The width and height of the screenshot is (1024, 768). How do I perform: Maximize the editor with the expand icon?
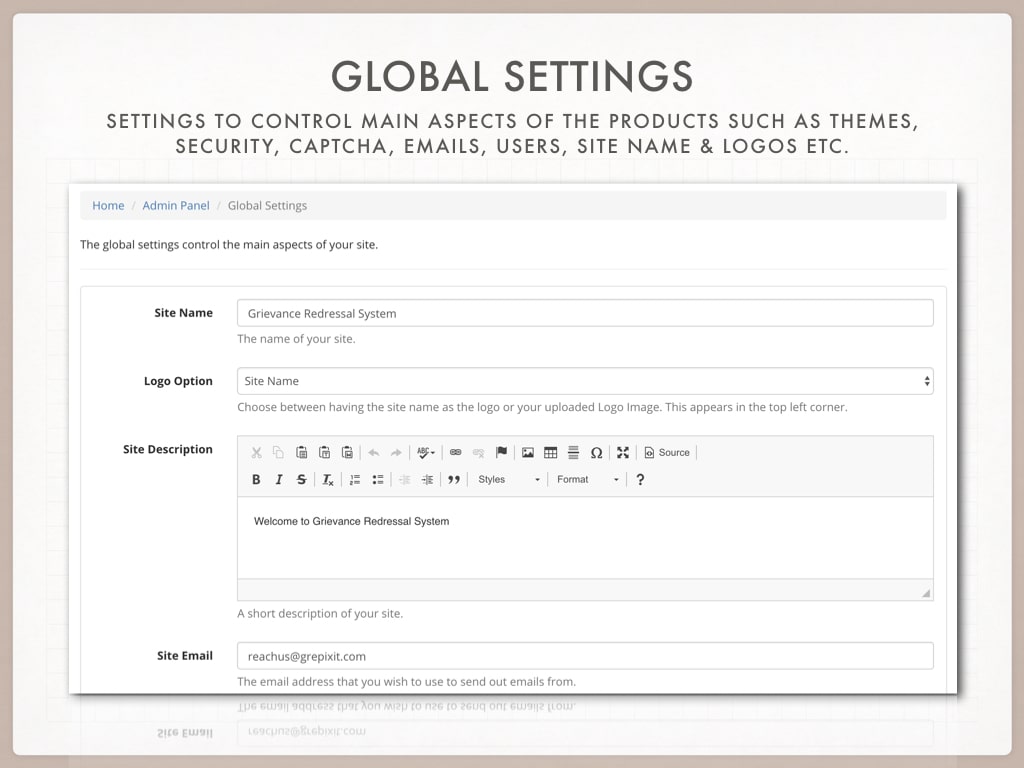623,453
